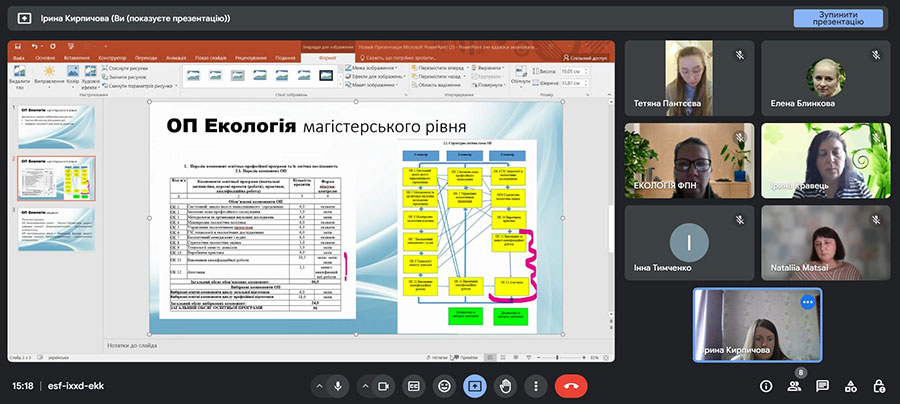The image size is (900, 404).
Task: Click the red leave call button
Action: (571, 385)
